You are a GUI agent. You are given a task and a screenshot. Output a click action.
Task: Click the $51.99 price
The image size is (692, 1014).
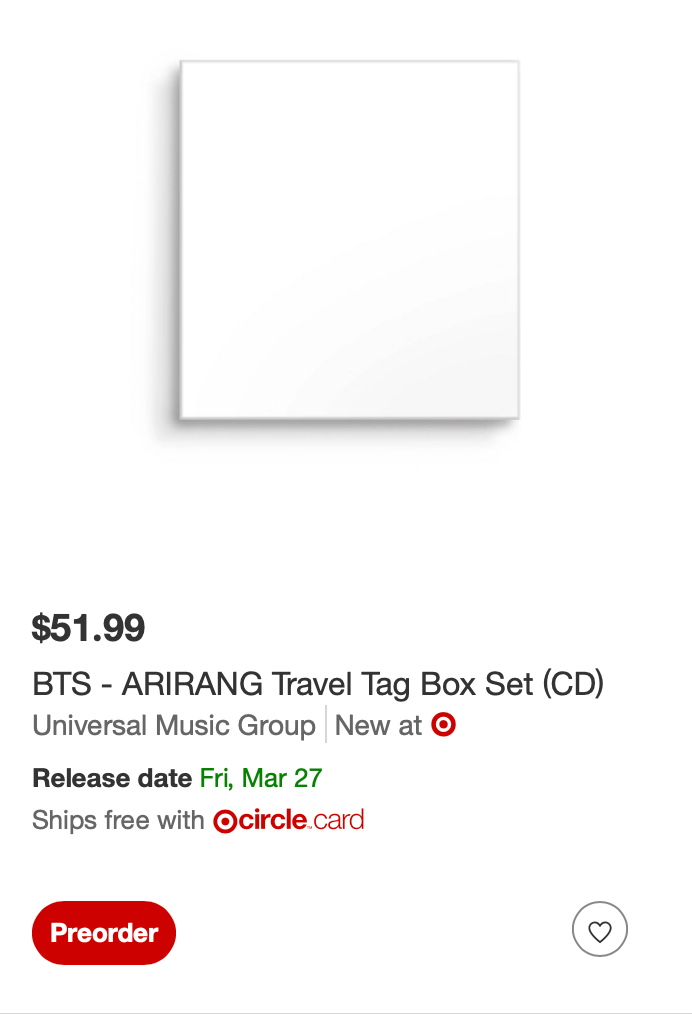click(x=89, y=628)
